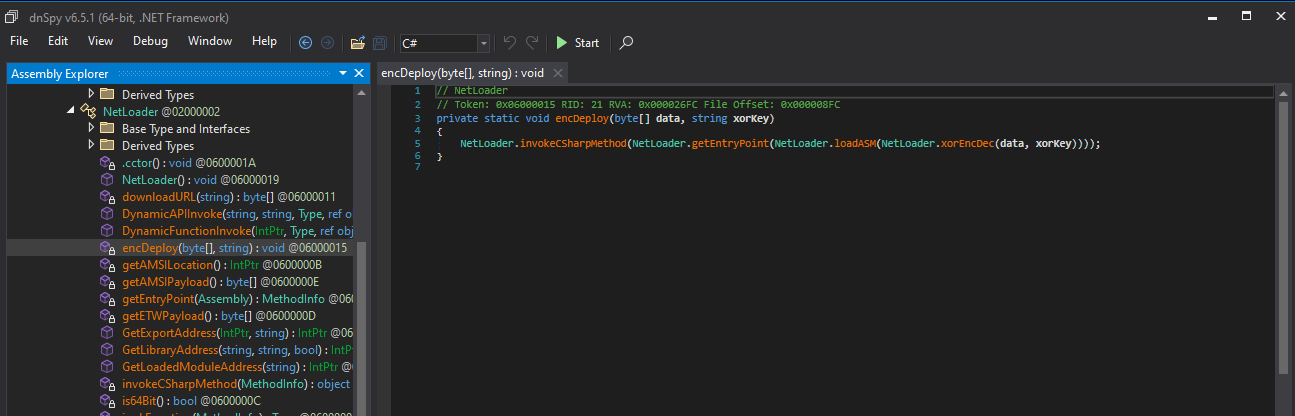Click the method icon beside getEntryPoint
The height and width of the screenshot is (416, 1295).
coord(107,299)
